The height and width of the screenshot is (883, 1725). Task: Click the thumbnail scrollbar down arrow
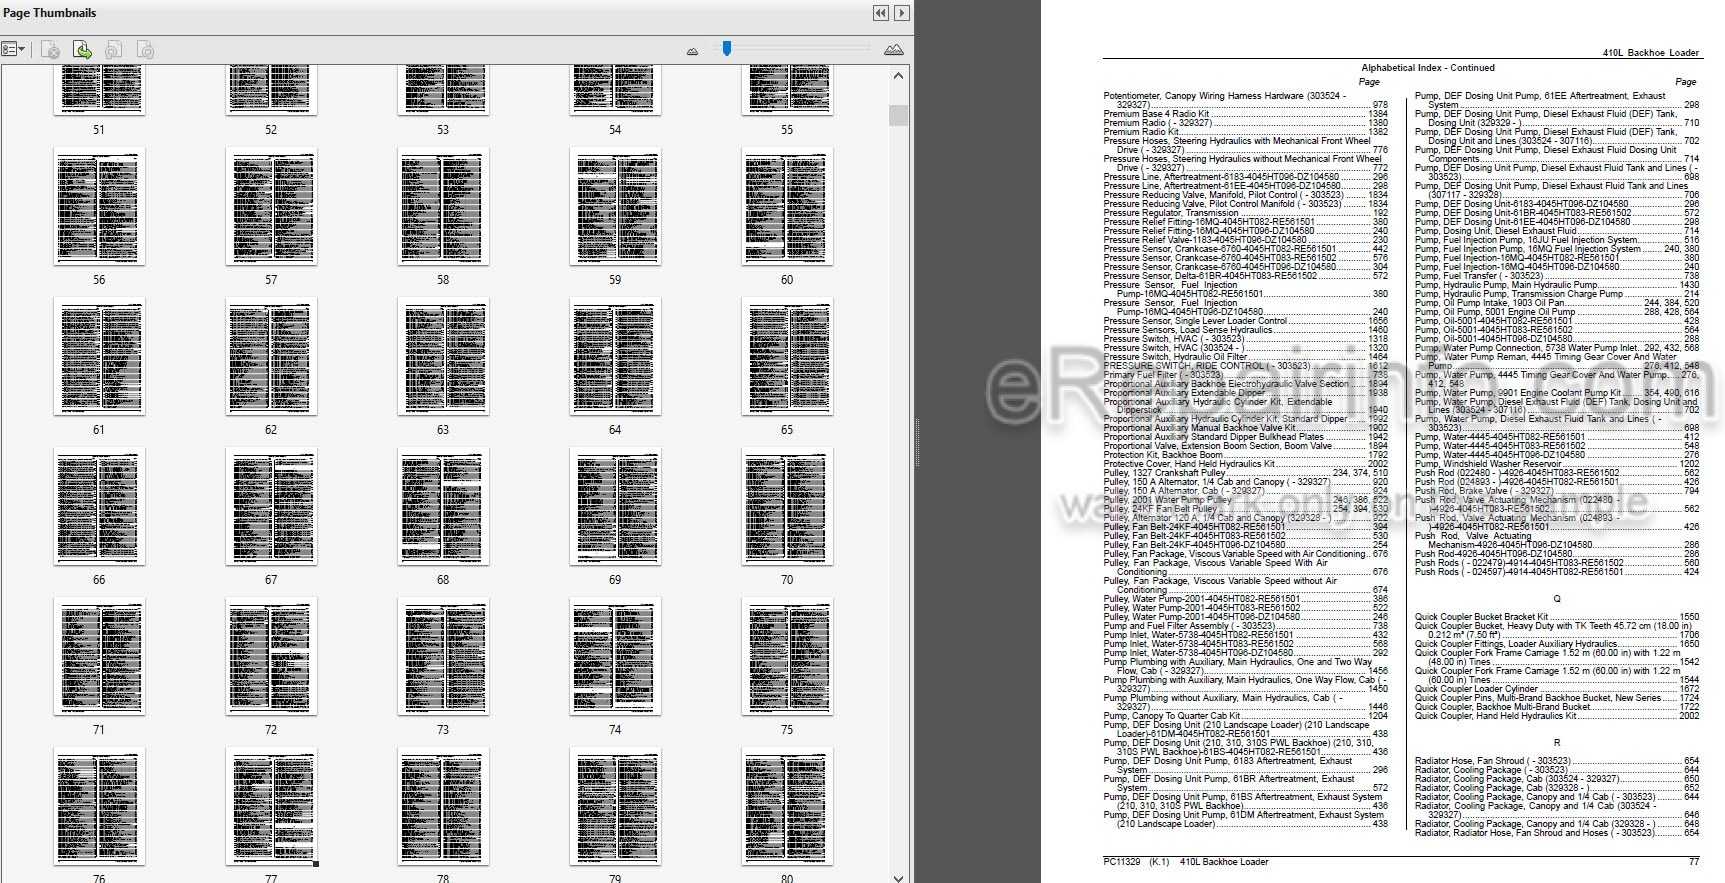[x=898, y=877]
